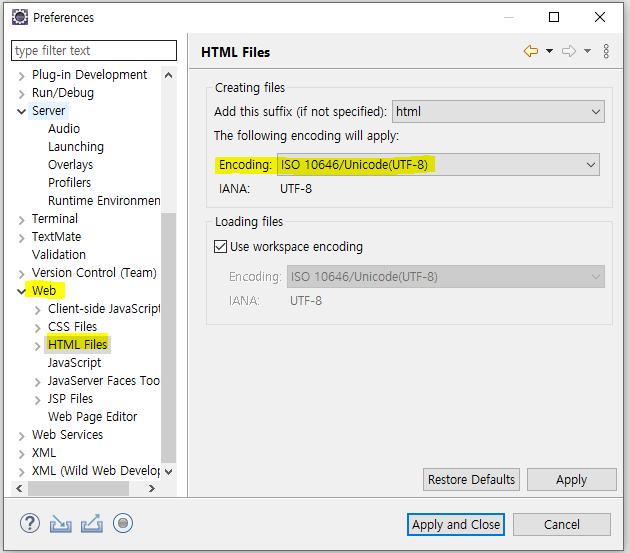Select Validation preference page
This screenshot has width=630, height=553.
(59, 254)
